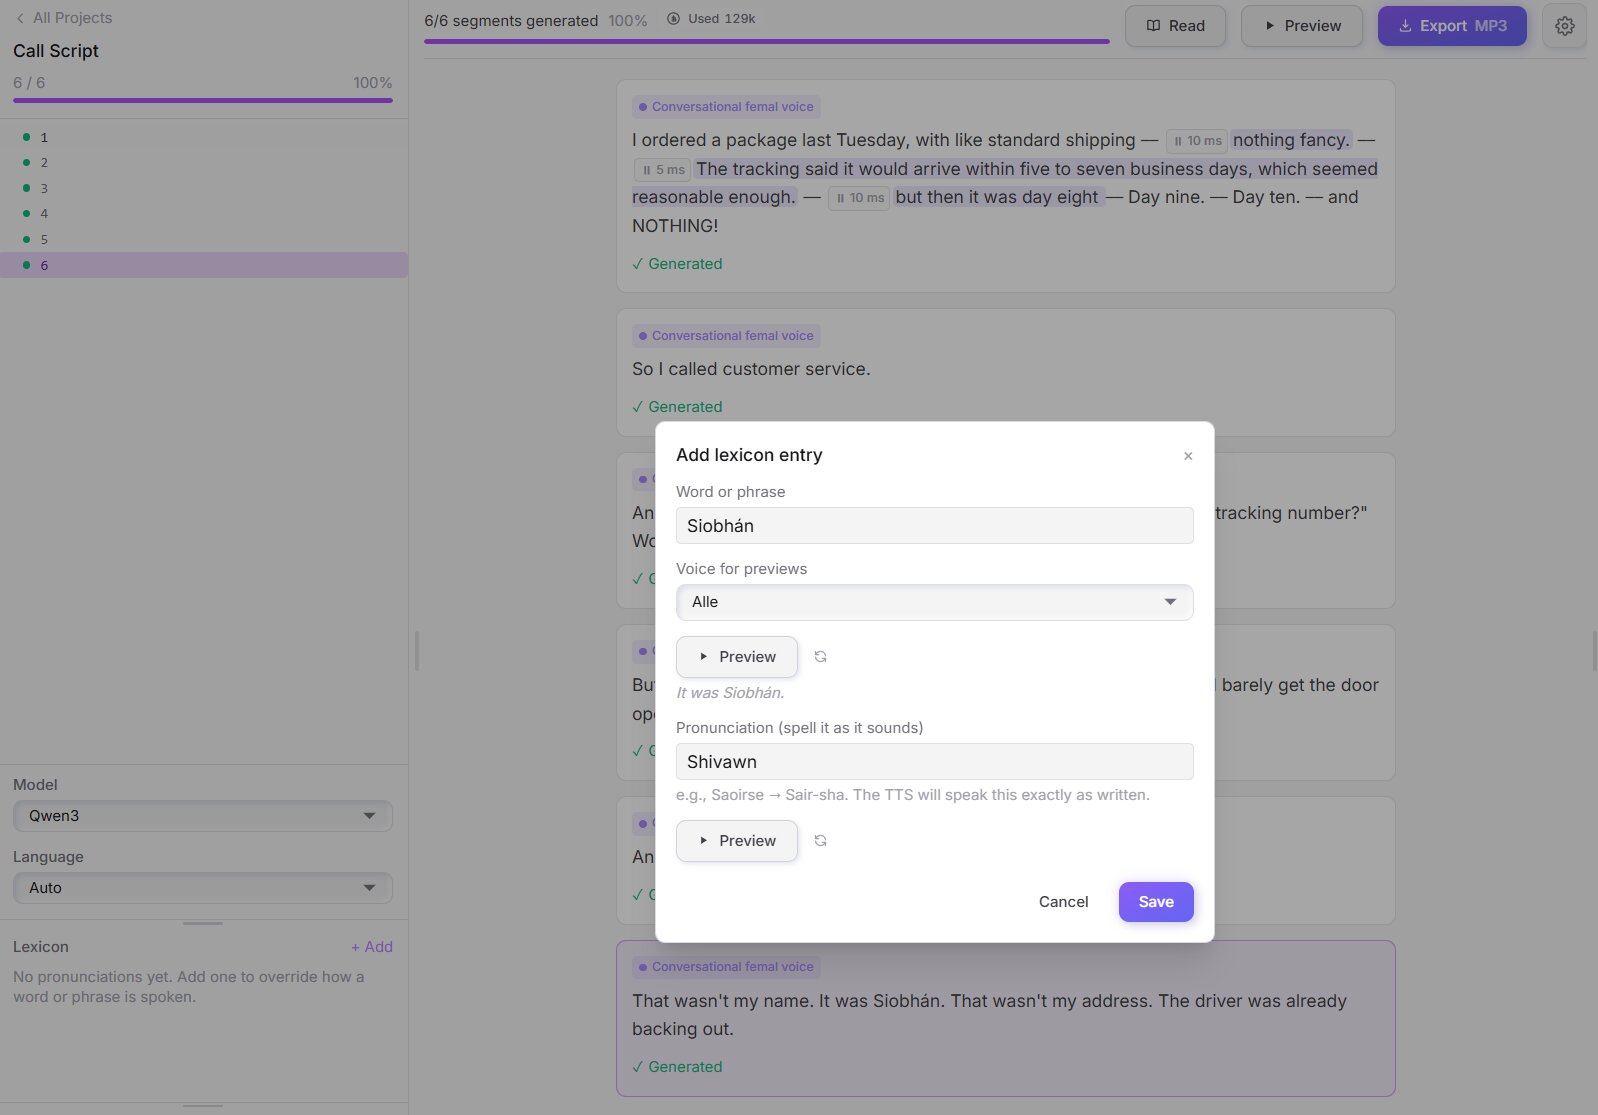The height and width of the screenshot is (1115, 1598).
Task: Click the generation progress bar in header
Action: pos(767,41)
